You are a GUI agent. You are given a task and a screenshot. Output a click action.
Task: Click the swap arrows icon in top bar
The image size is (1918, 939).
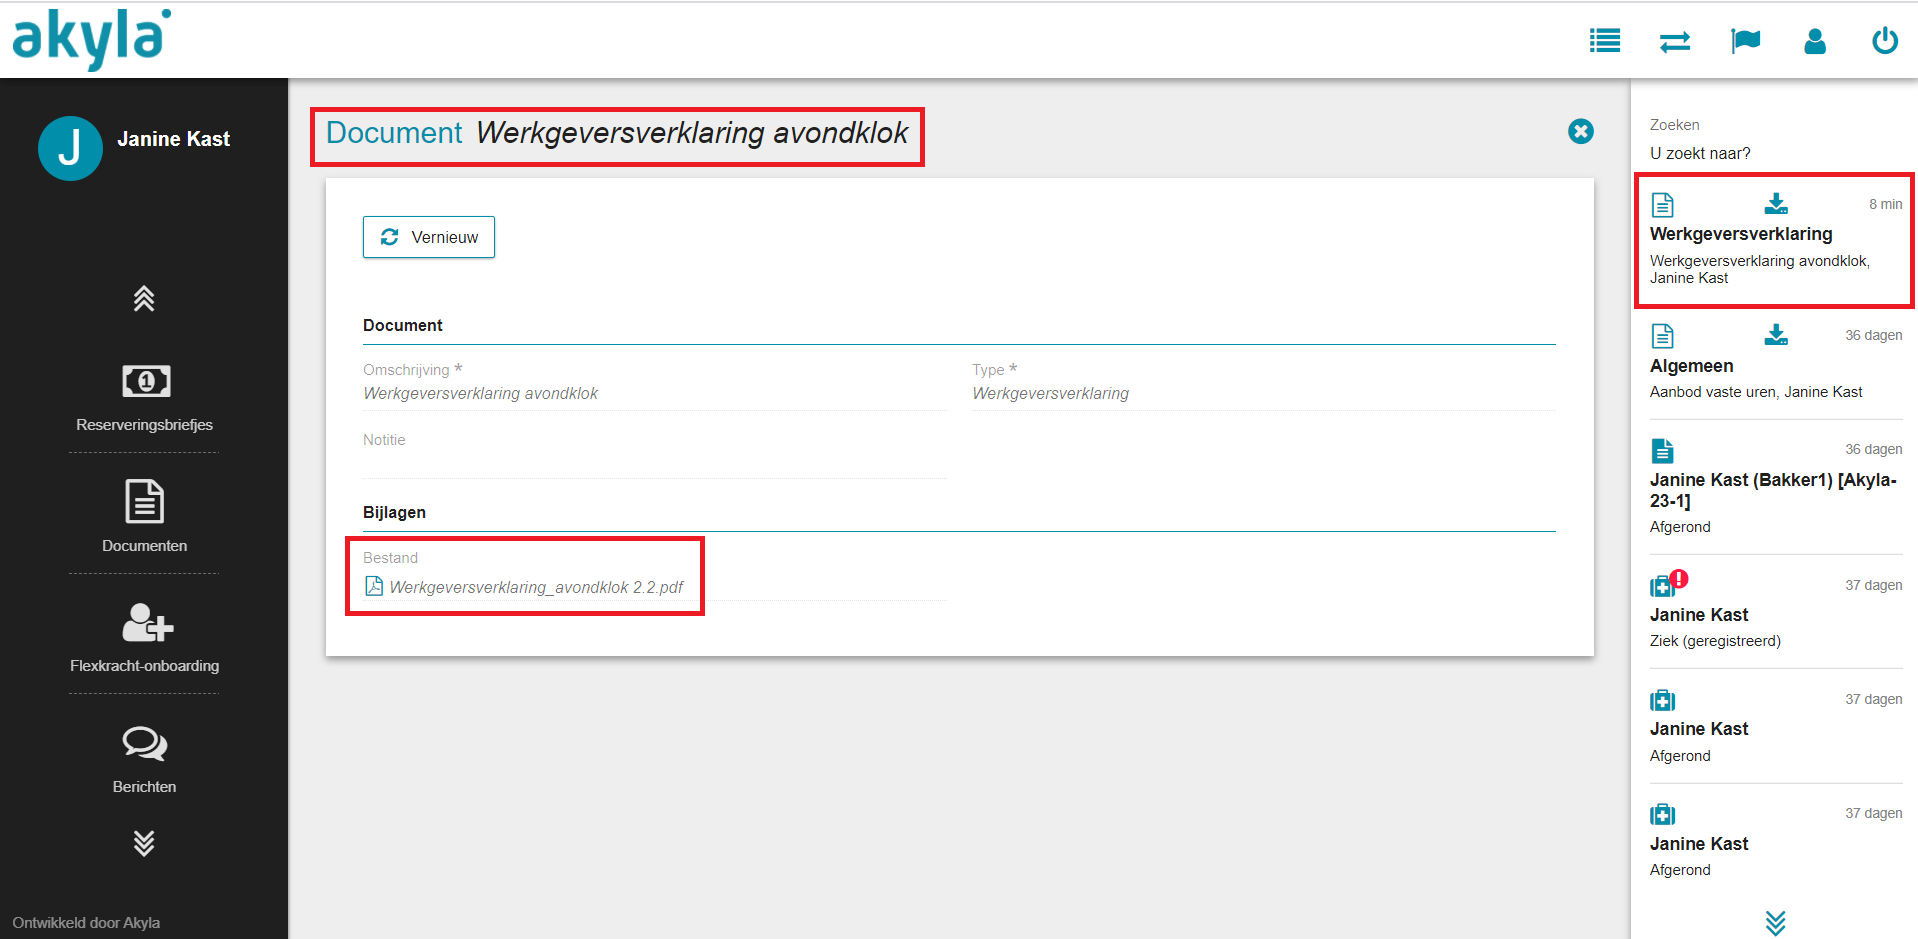(x=1675, y=41)
